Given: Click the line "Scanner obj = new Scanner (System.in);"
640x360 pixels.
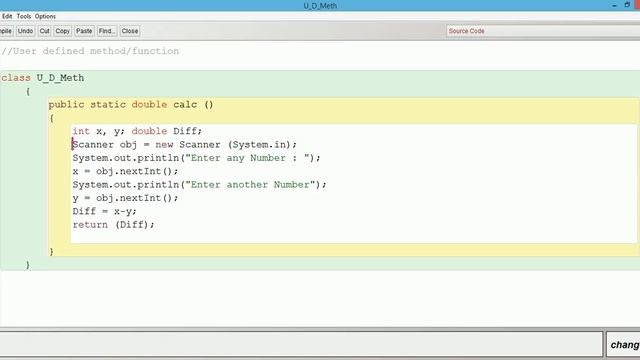Looking at the screenshot, I should [184, 144].
